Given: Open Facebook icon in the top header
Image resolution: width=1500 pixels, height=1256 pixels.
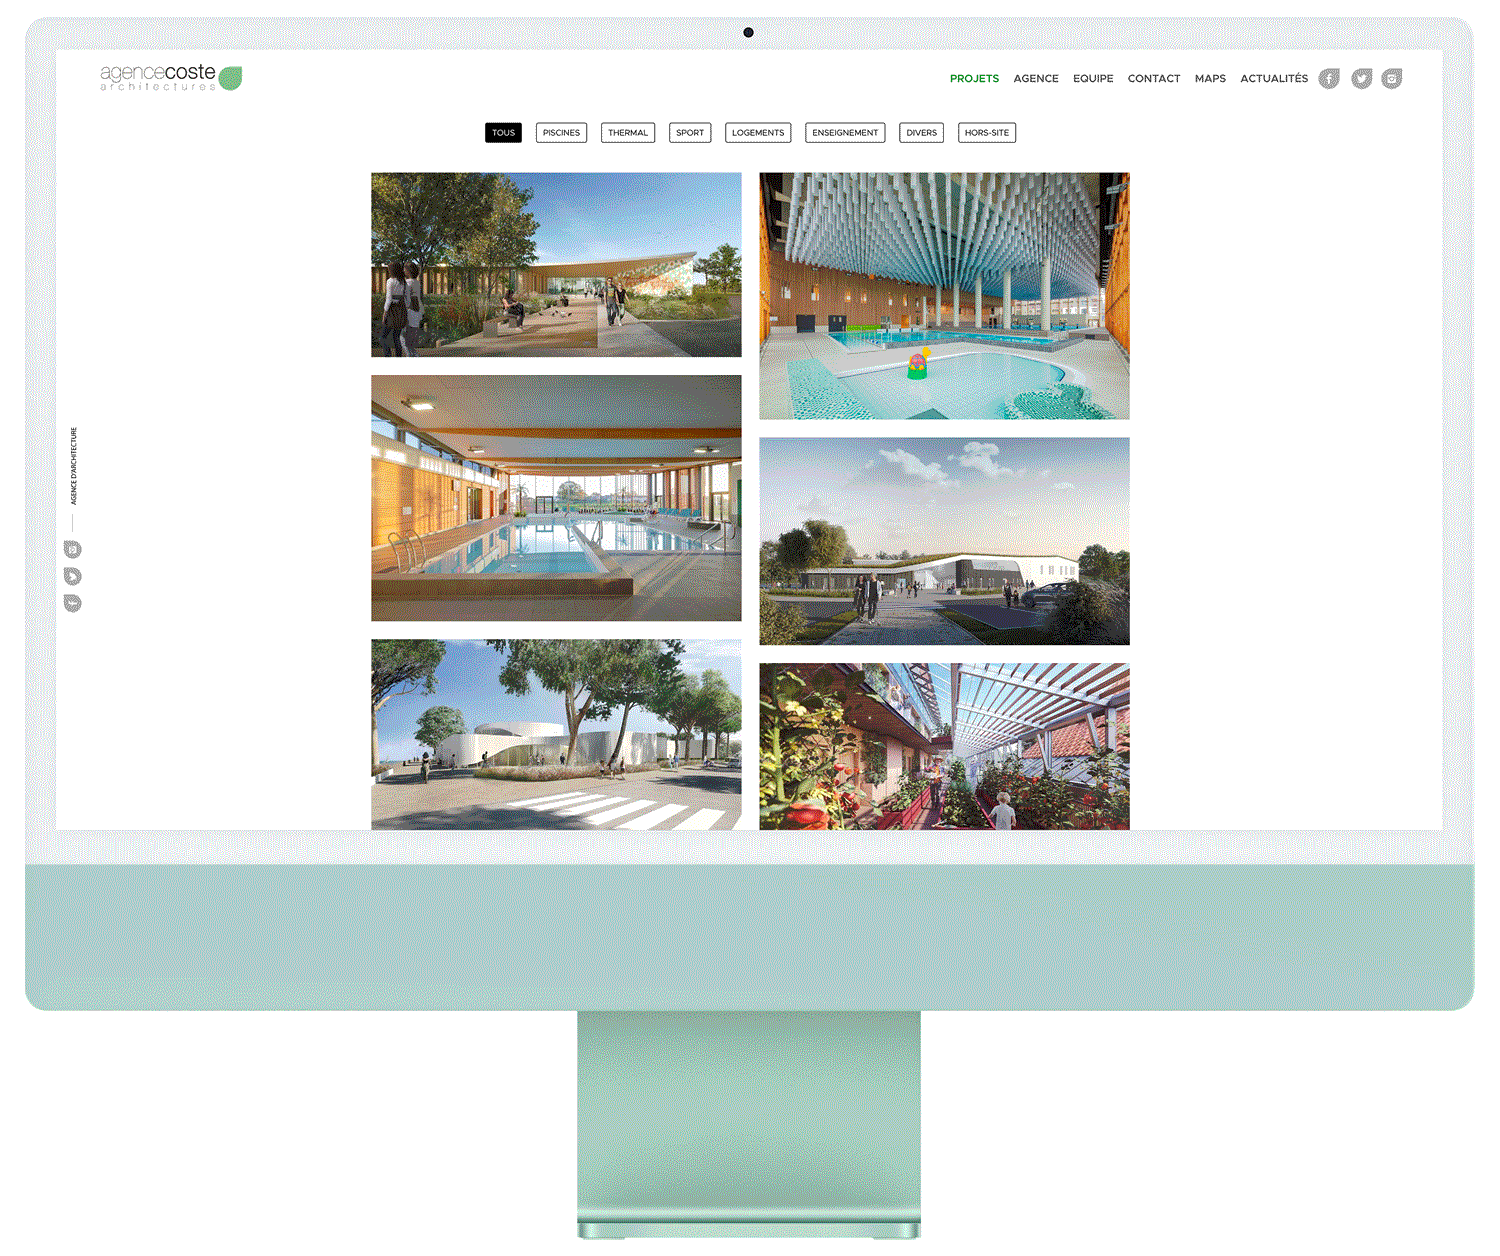Looking at the screenshot, I should [1329, 79].
